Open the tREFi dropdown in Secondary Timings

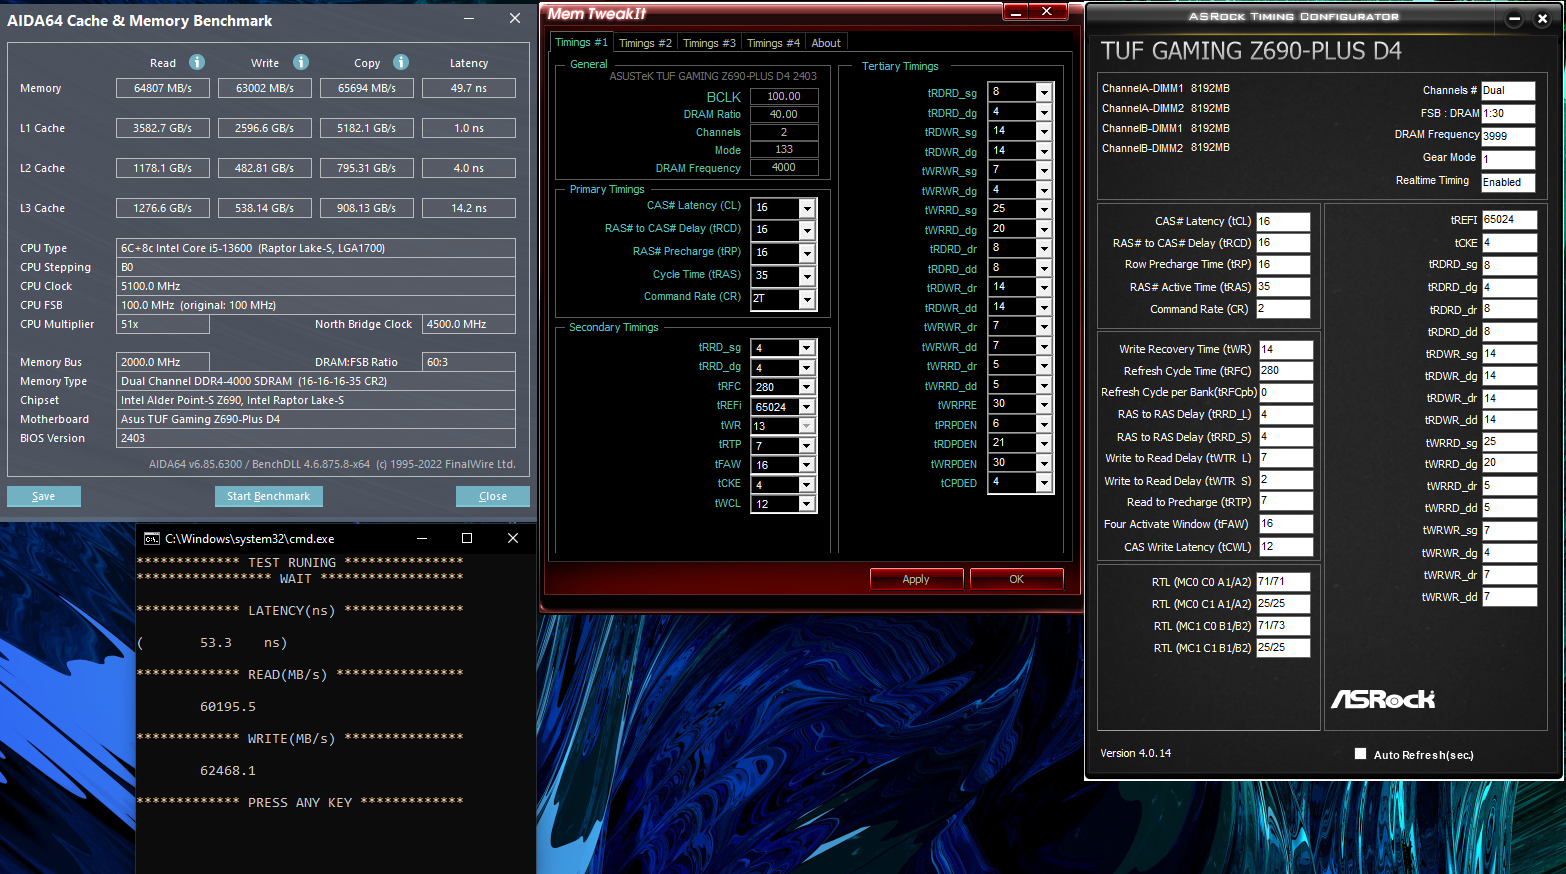pyautogui.click(x=806, y=407)
